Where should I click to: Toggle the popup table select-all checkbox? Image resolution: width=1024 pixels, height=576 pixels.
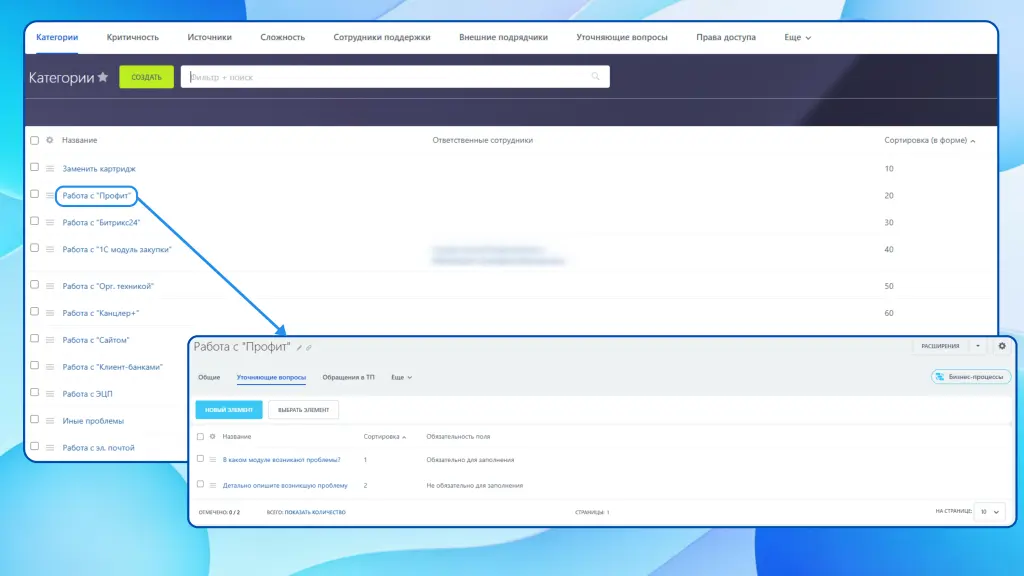point(200,436)
